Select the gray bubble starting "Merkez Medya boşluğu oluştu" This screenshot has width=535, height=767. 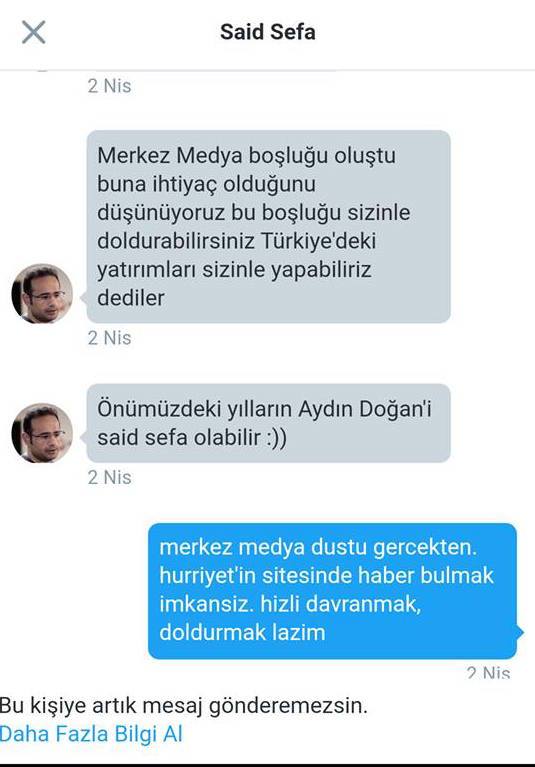[x=268, y=226]
